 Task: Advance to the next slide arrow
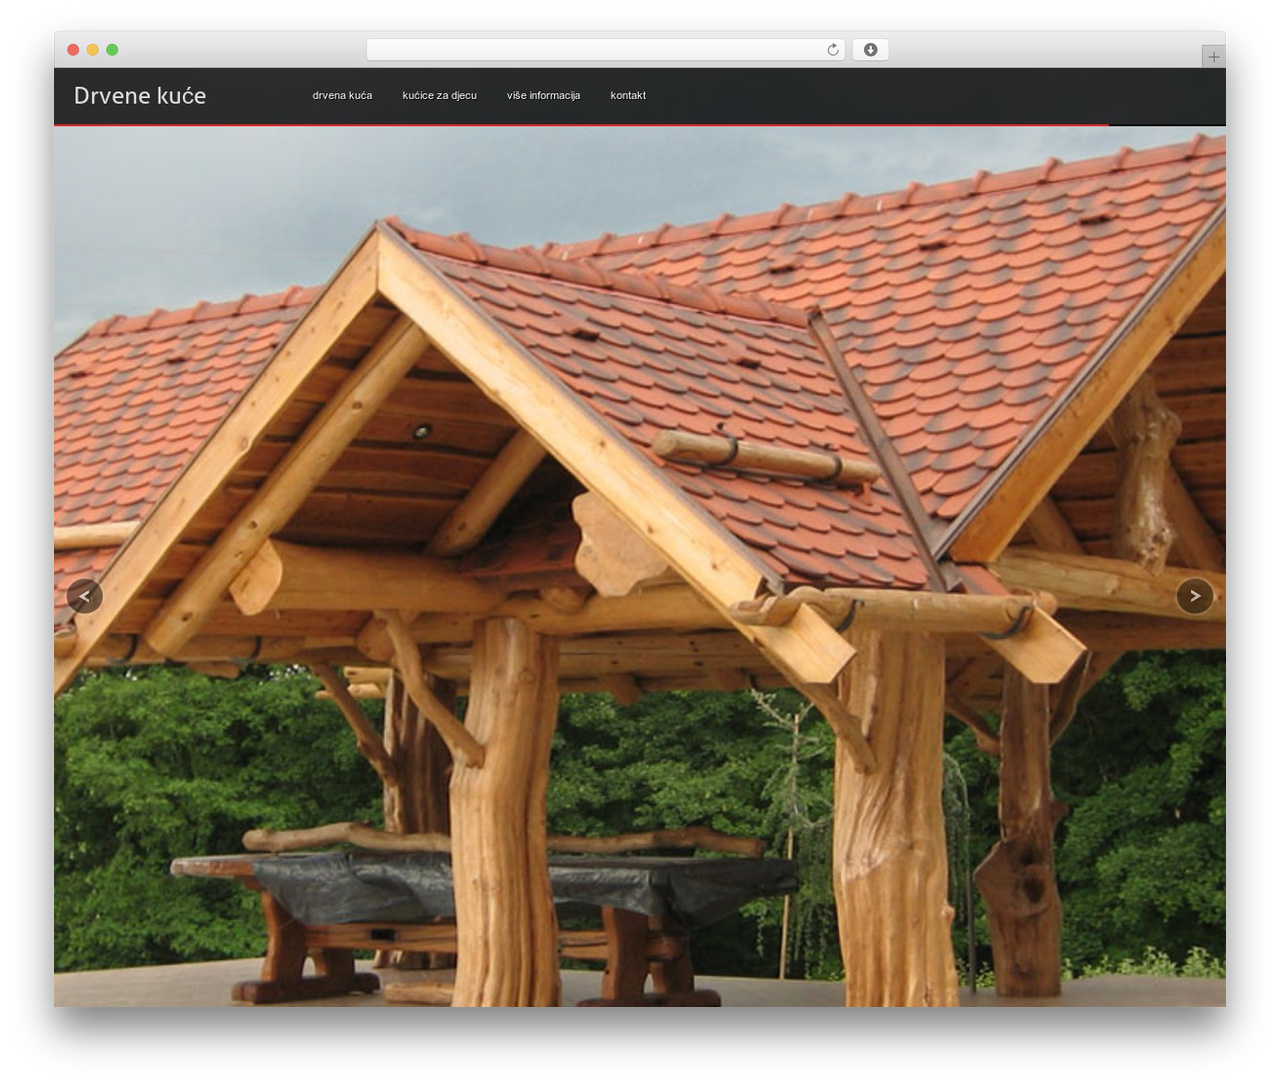(x=1195, y=596)
